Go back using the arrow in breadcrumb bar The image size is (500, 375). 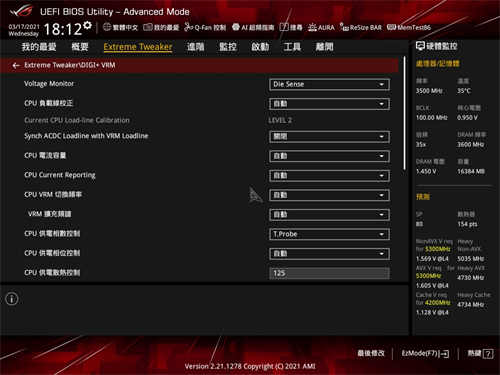16,66
